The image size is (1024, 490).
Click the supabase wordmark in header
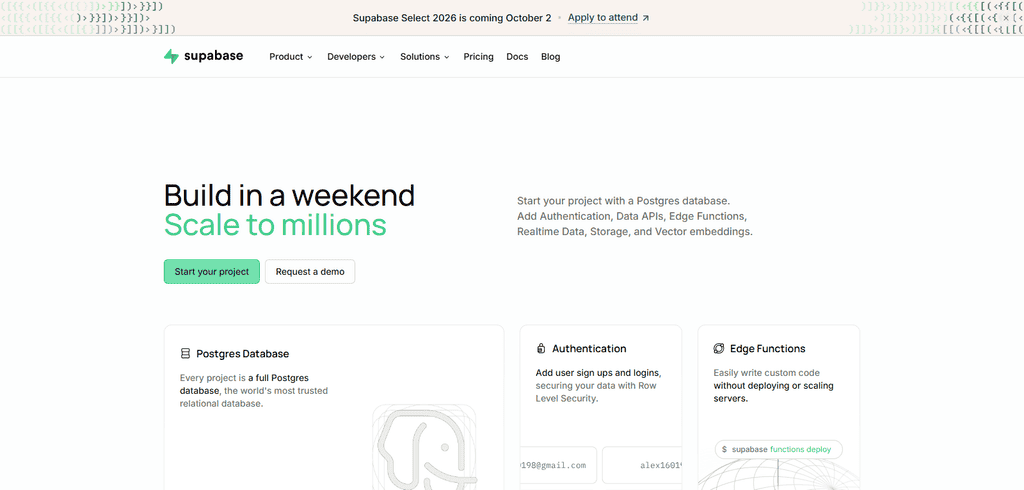pyautogui.click(x=214, y=56)
